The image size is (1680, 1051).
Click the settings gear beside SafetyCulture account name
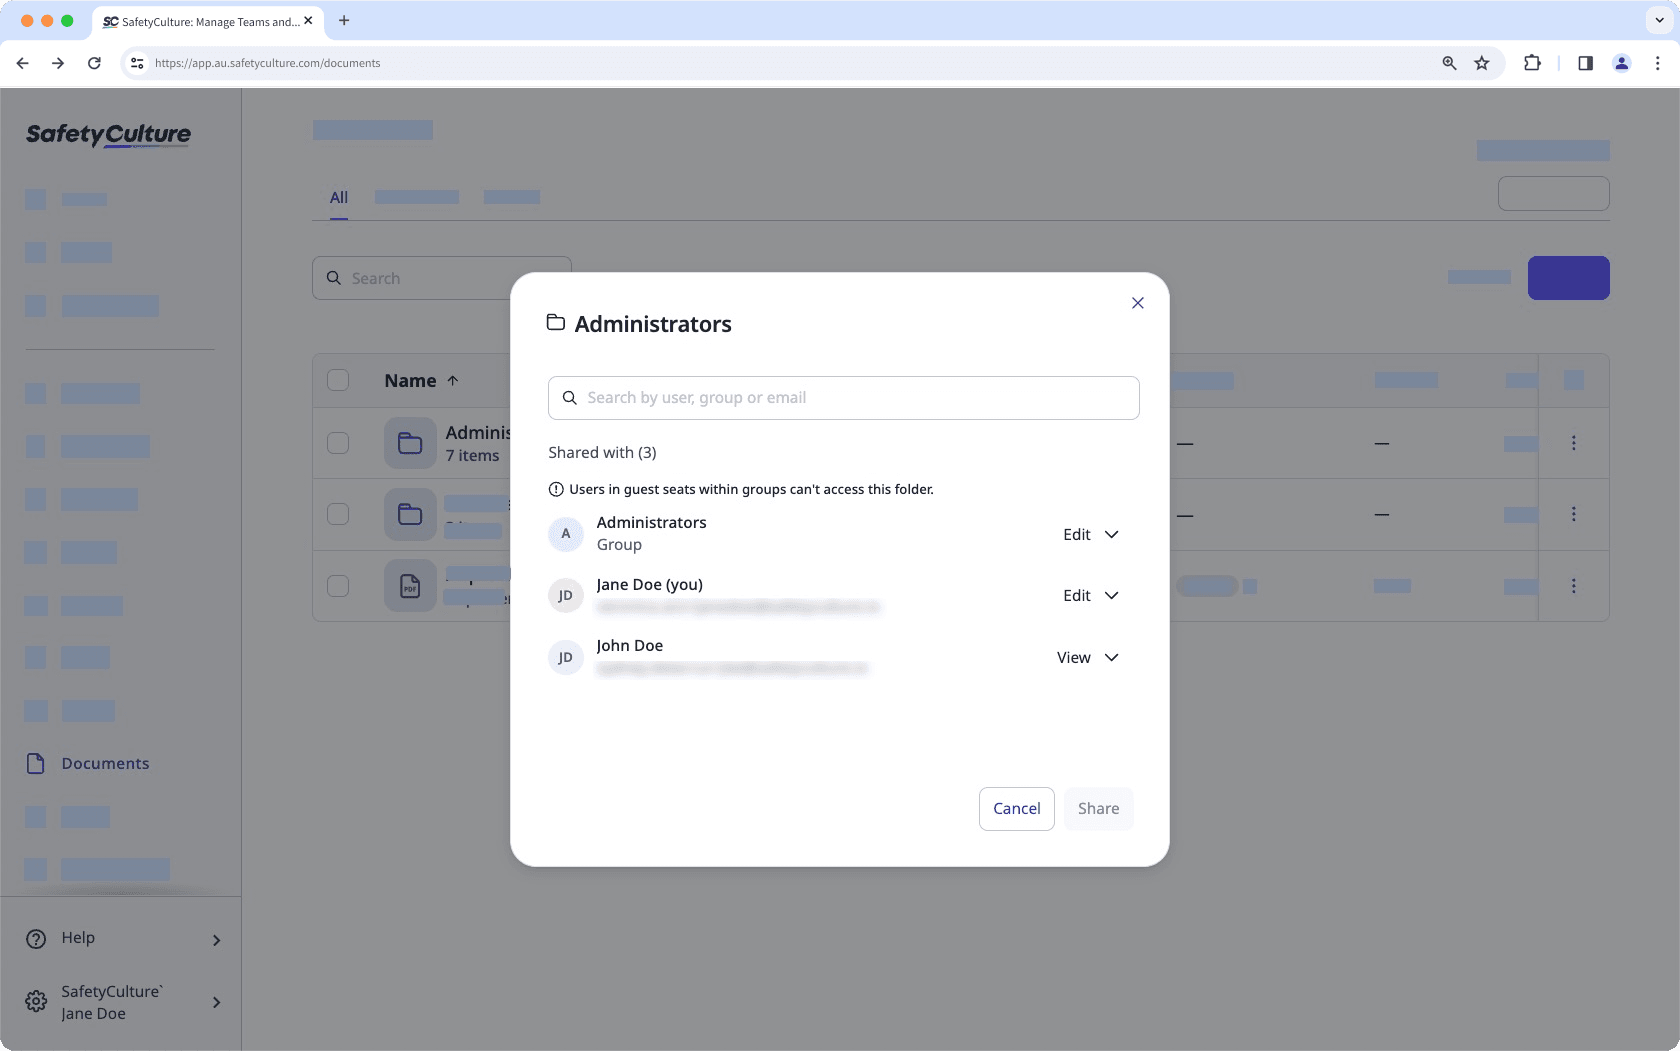pyautogui.click(x=35, y=1001)
